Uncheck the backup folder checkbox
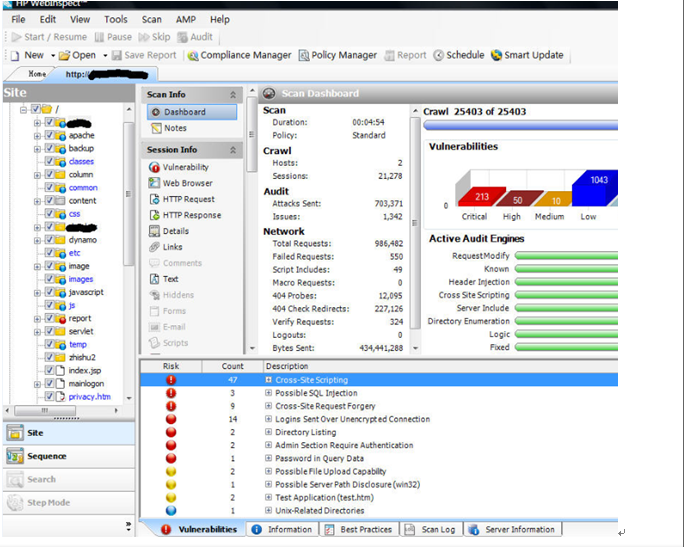 coord(49,148)
